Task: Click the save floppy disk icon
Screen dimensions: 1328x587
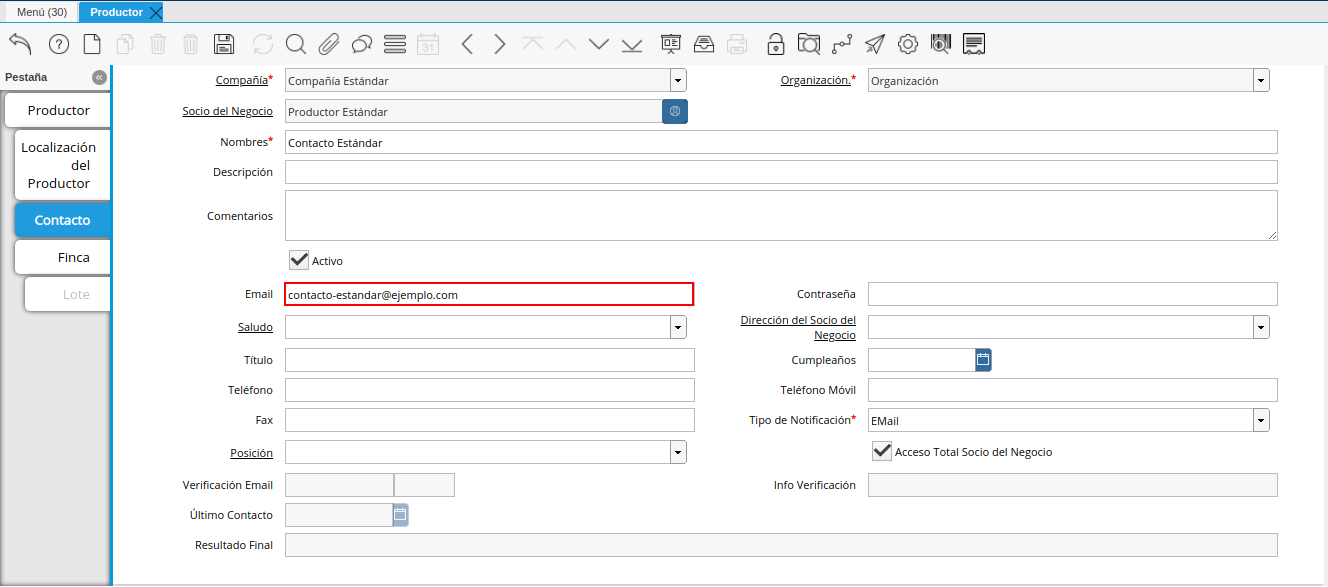Action: pyautogui.click(x=224, y=44)
